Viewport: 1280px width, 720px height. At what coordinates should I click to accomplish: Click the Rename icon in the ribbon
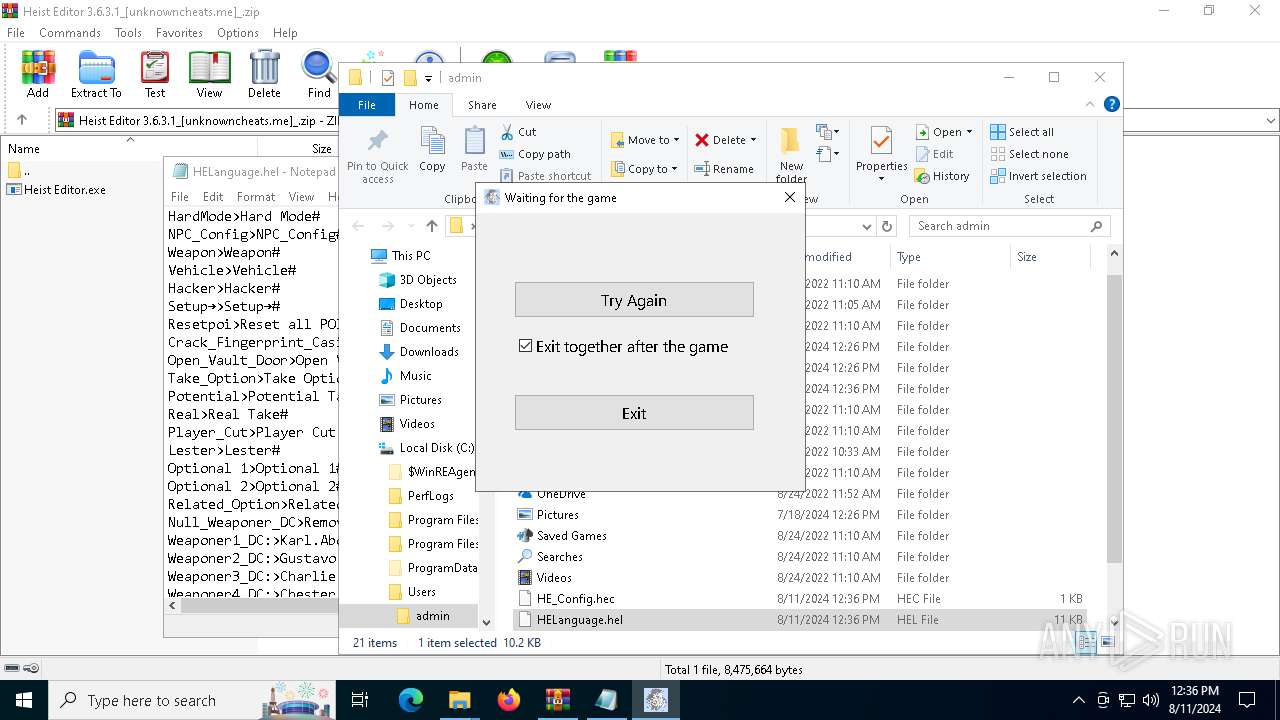(x=724, y=169)
